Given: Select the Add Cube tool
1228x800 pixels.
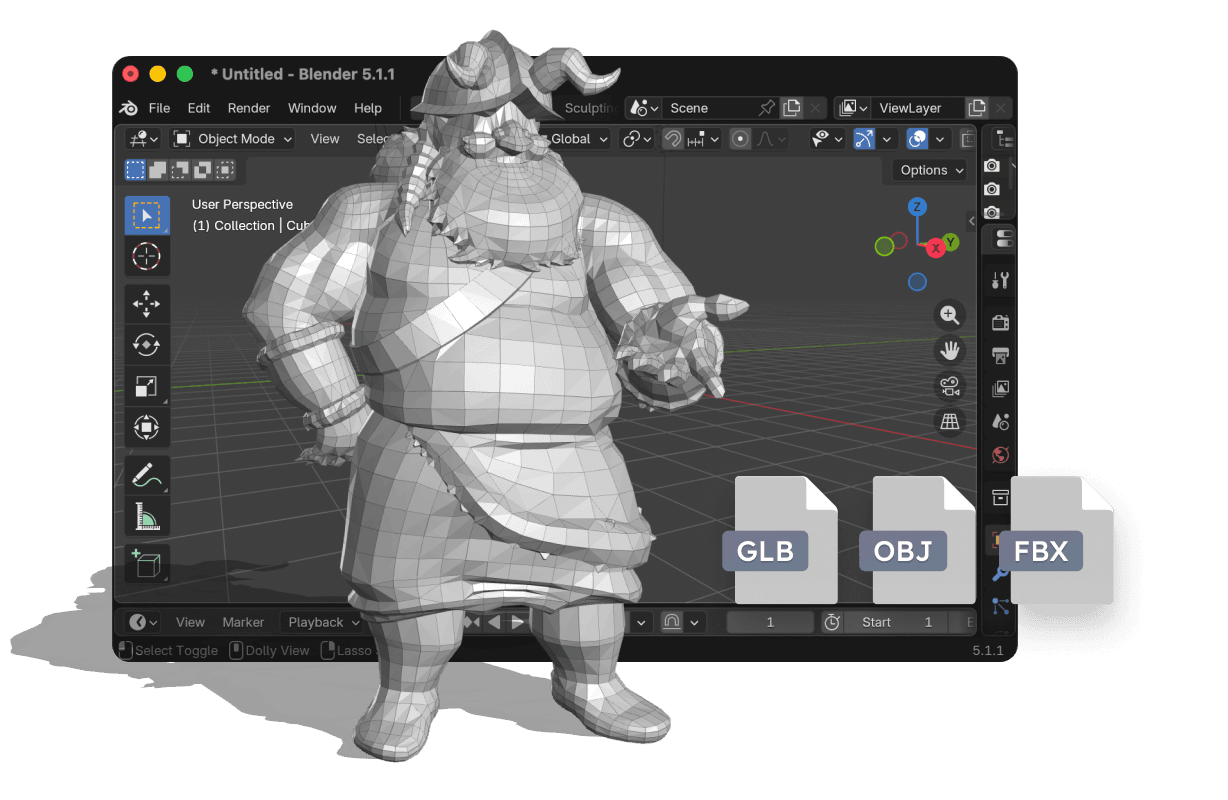Looking at the screenshot, I should 147,563.
